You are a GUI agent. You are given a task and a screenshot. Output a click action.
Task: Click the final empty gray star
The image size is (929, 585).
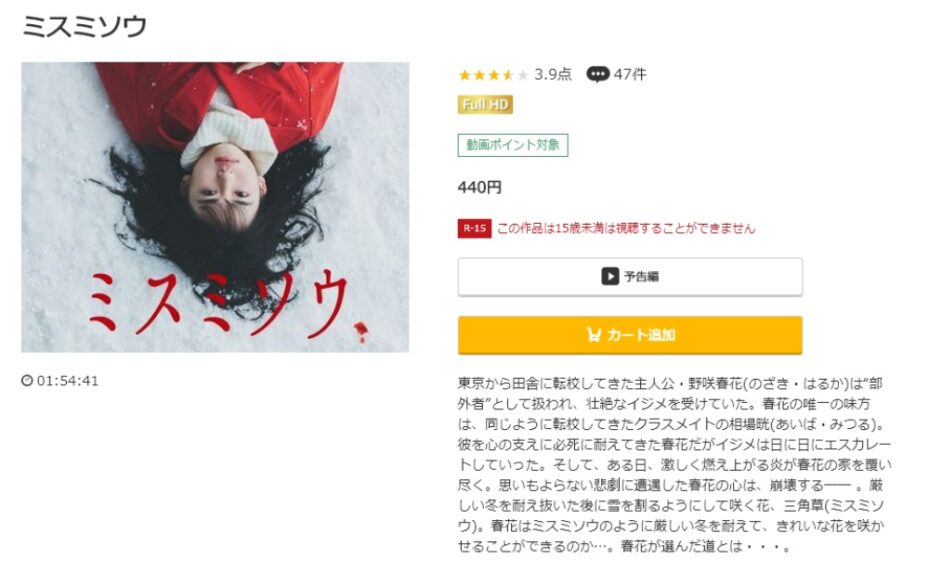(523, 75)
